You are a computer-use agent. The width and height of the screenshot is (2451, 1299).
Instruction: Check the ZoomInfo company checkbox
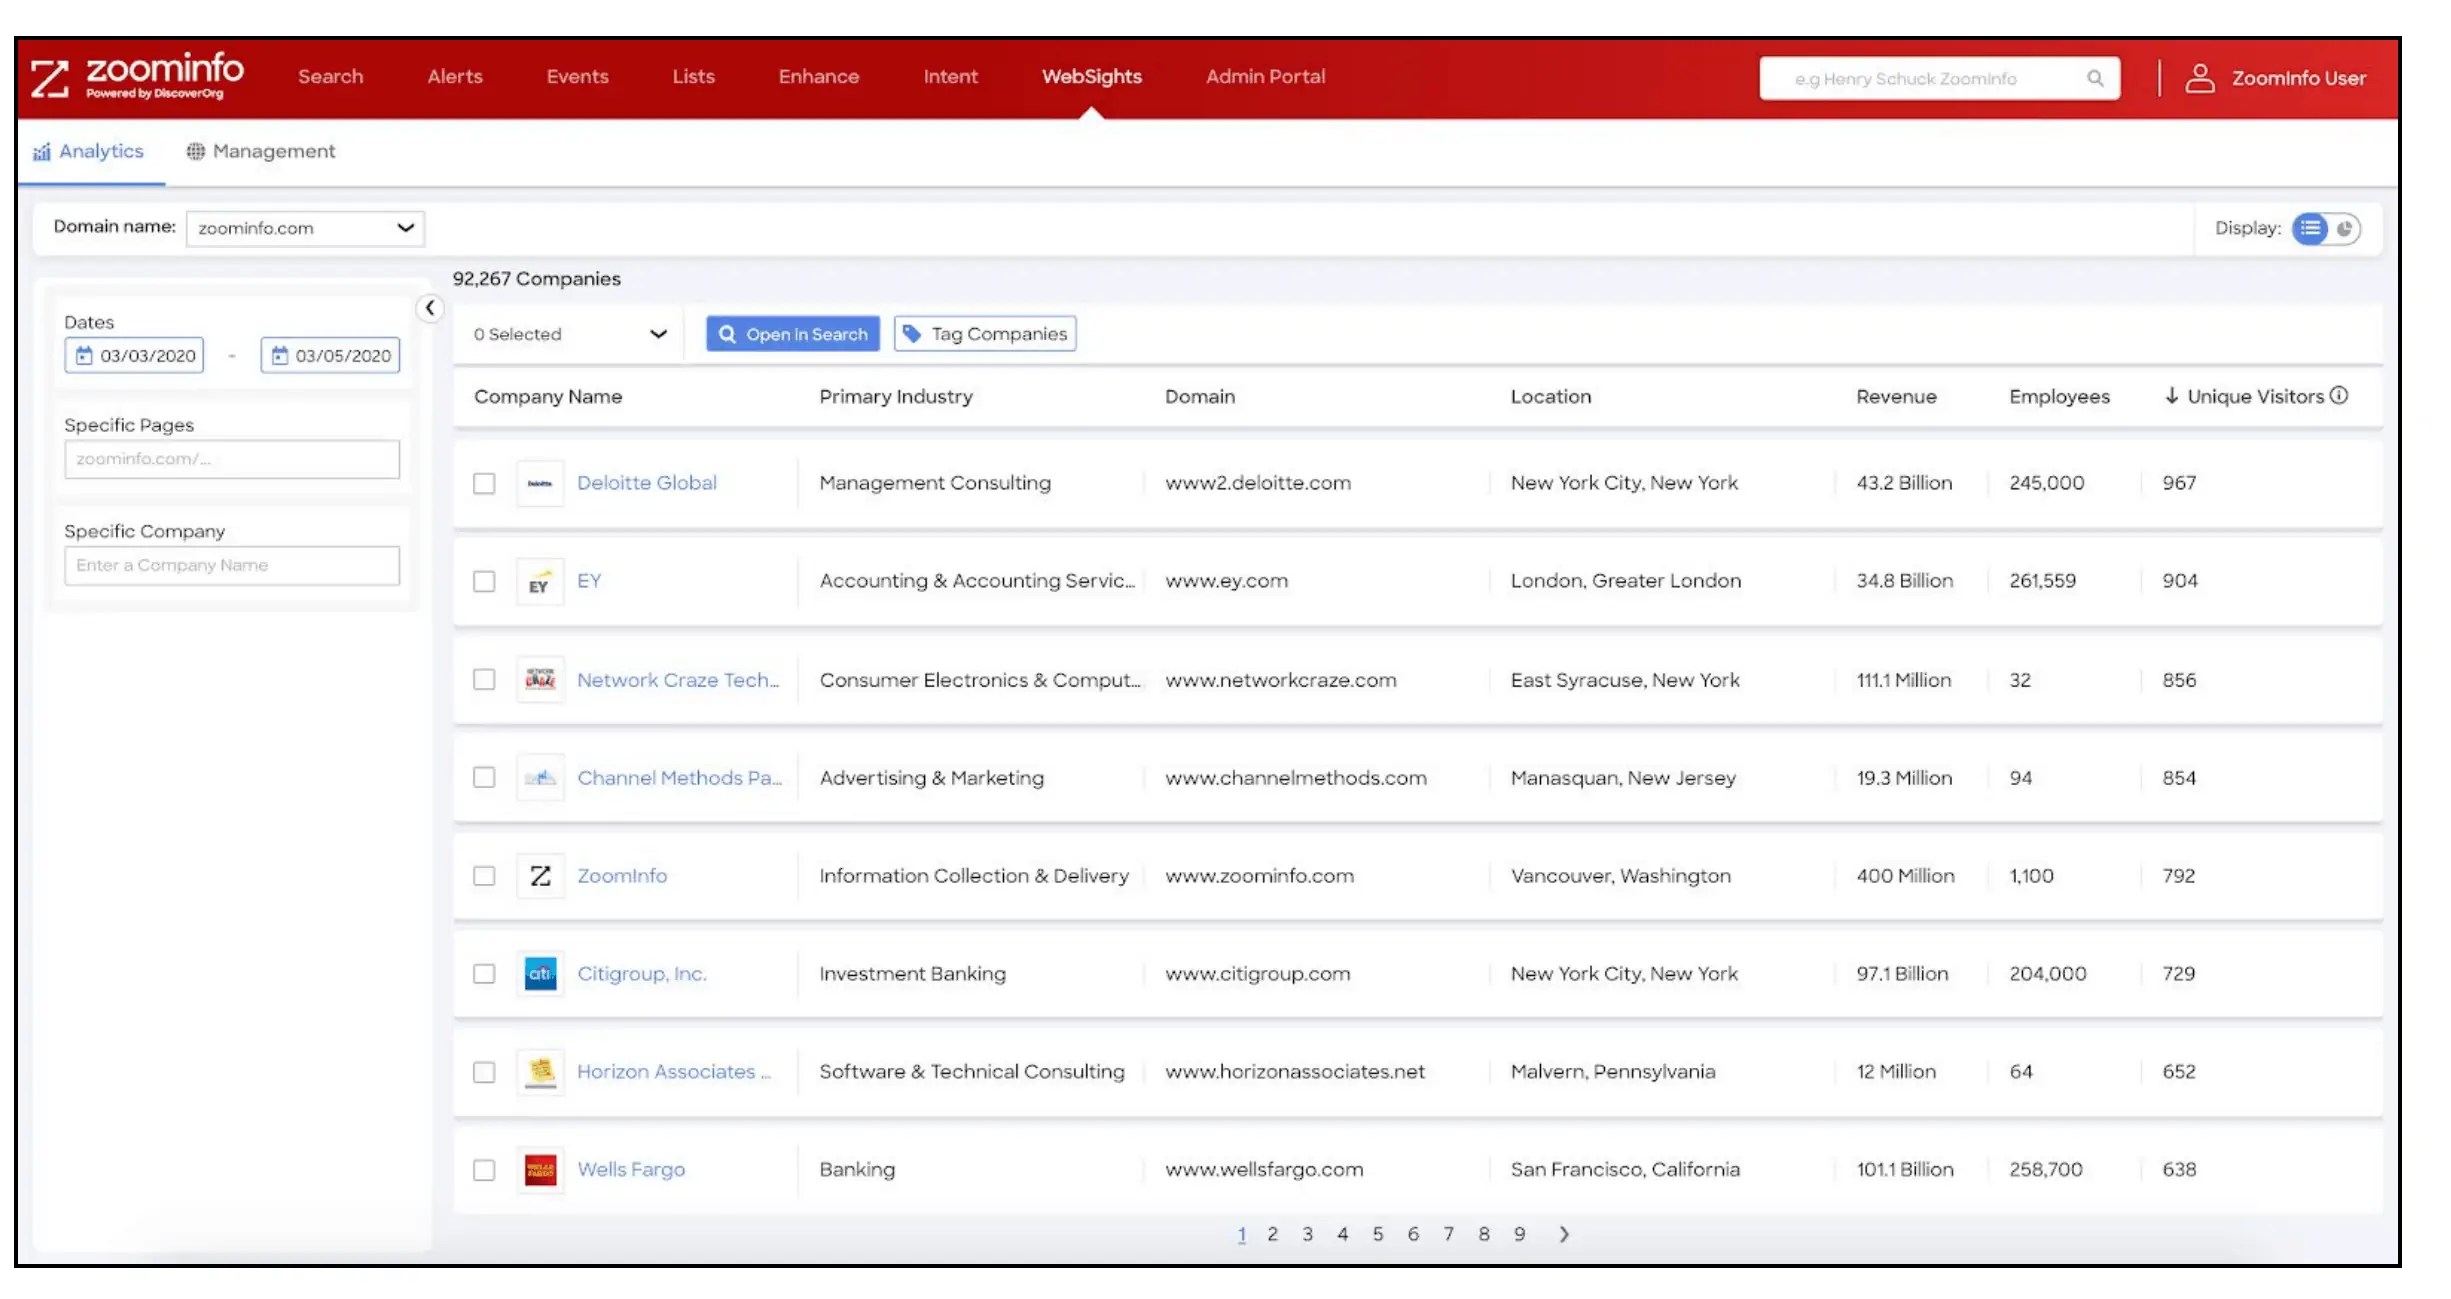485,876
